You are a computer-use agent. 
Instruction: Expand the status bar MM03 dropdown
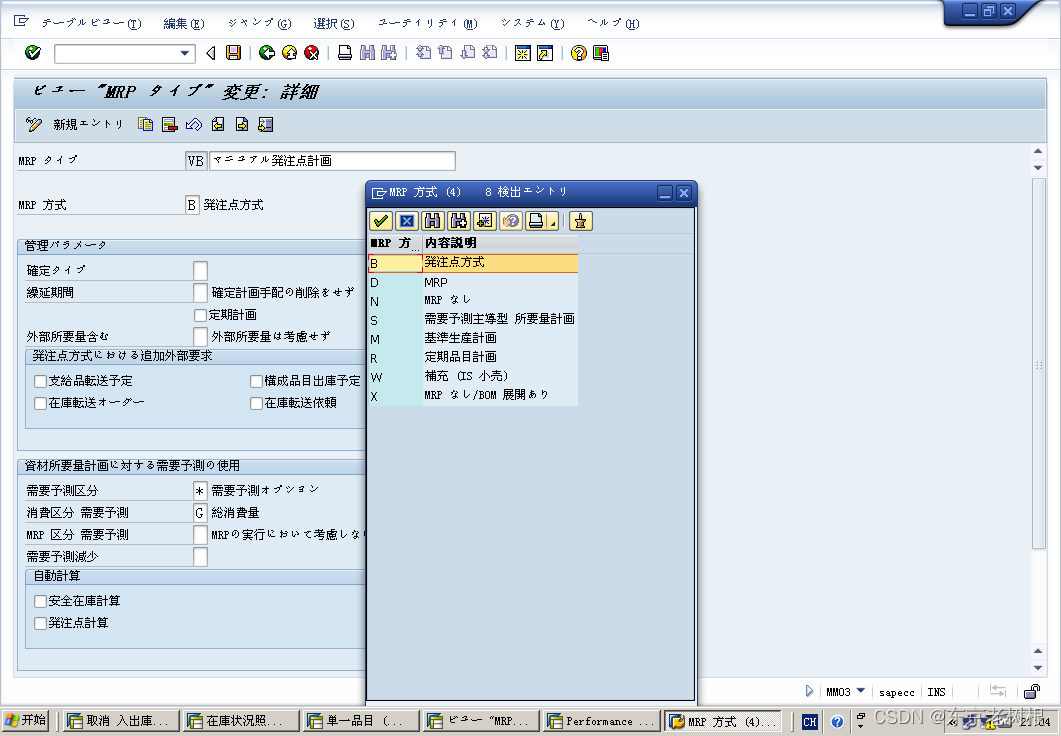click(861, 691)
